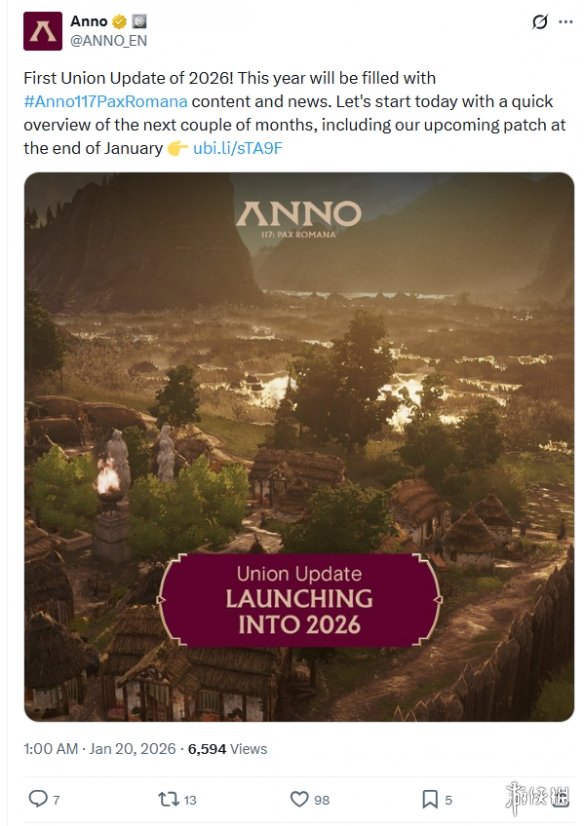Click the Union Update Launching Into 2026 banner

pos(299,599)
